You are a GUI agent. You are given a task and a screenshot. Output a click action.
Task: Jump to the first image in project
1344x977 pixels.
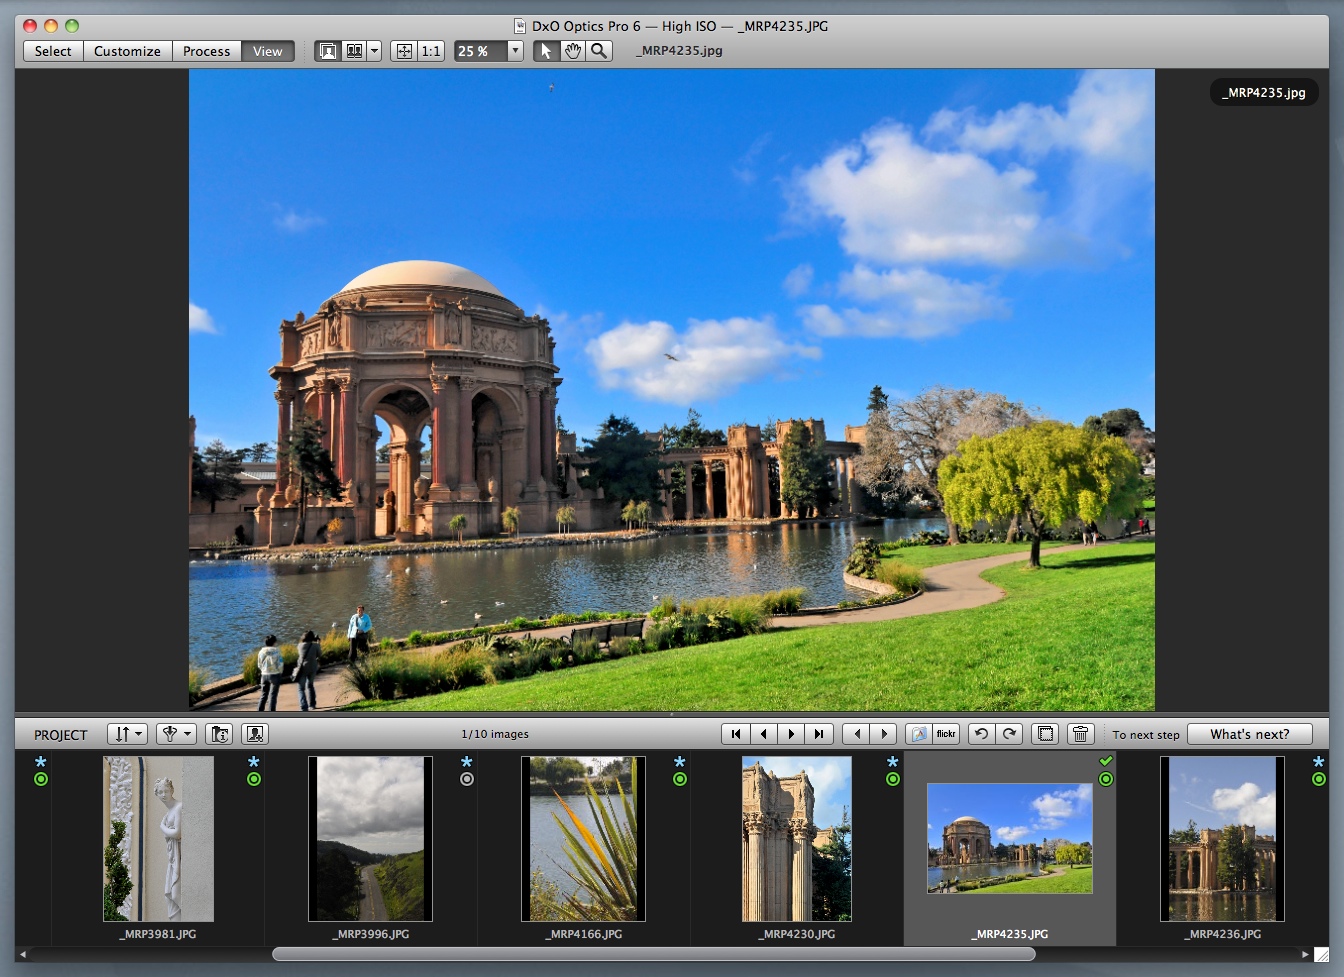(736, 734)
